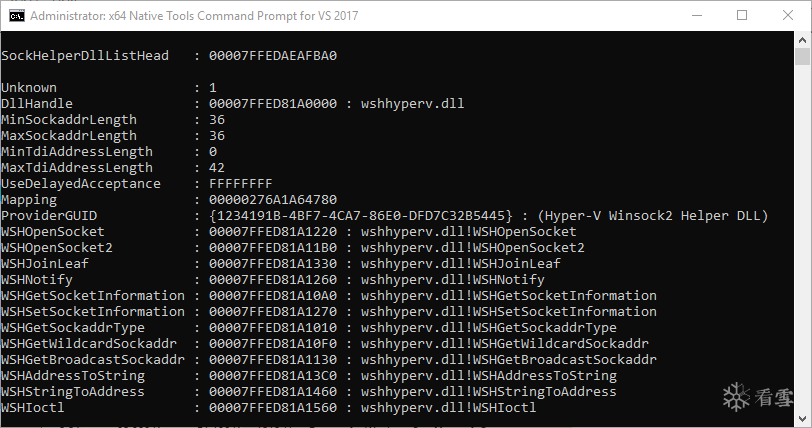This screenshot has height=428, width=812.
Task: Click wshhyperv.dll!WSHStringToAddress symbol
Action: [489, 392]
